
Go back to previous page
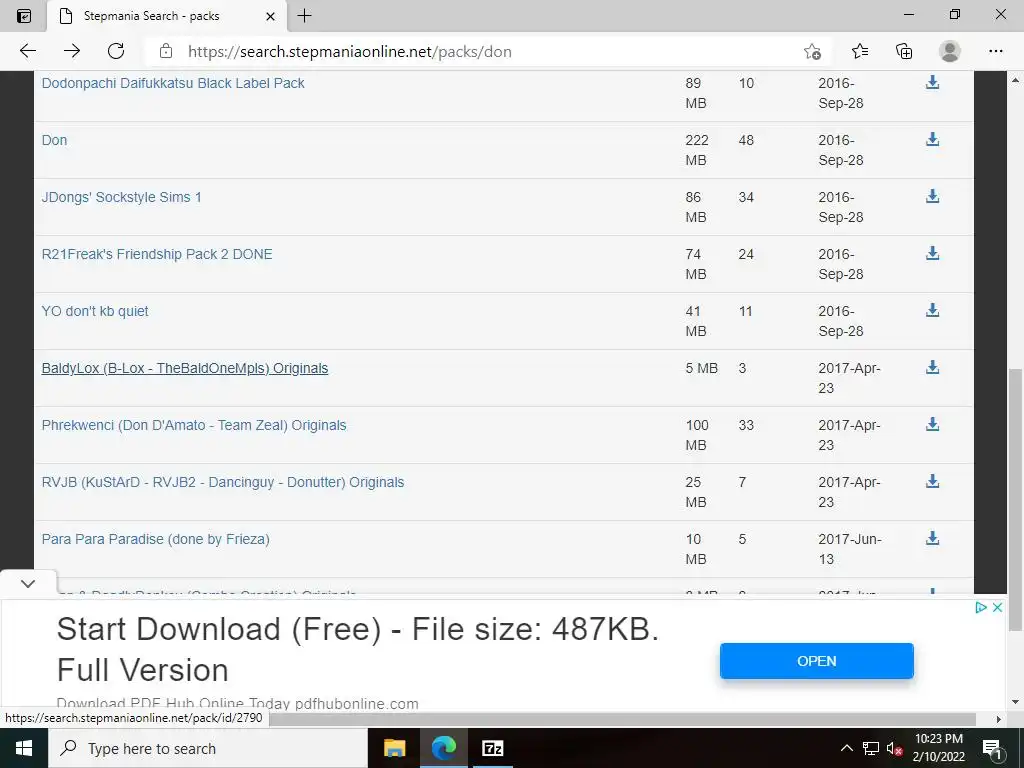(x=27, y=51)
